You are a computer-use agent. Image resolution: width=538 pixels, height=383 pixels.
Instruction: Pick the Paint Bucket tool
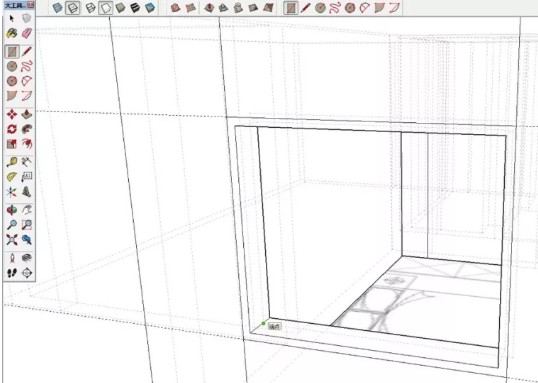[12, 33]
